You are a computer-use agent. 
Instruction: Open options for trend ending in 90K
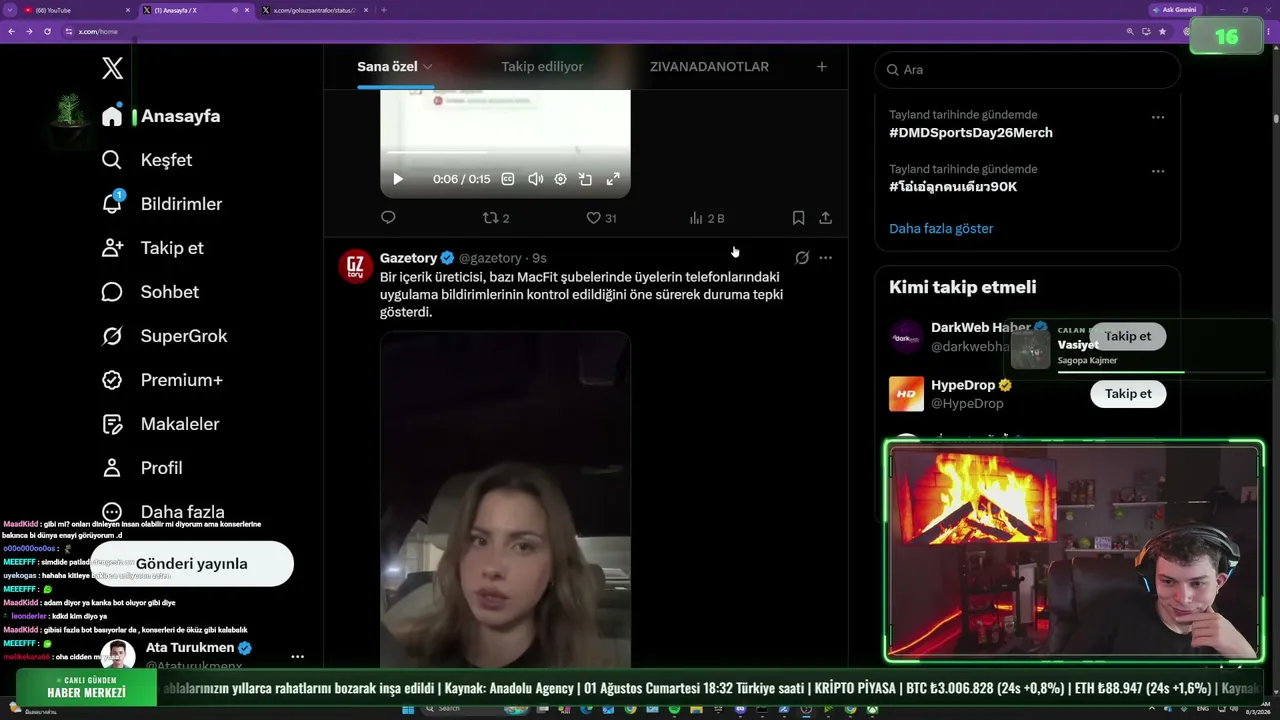[1158, 171]
